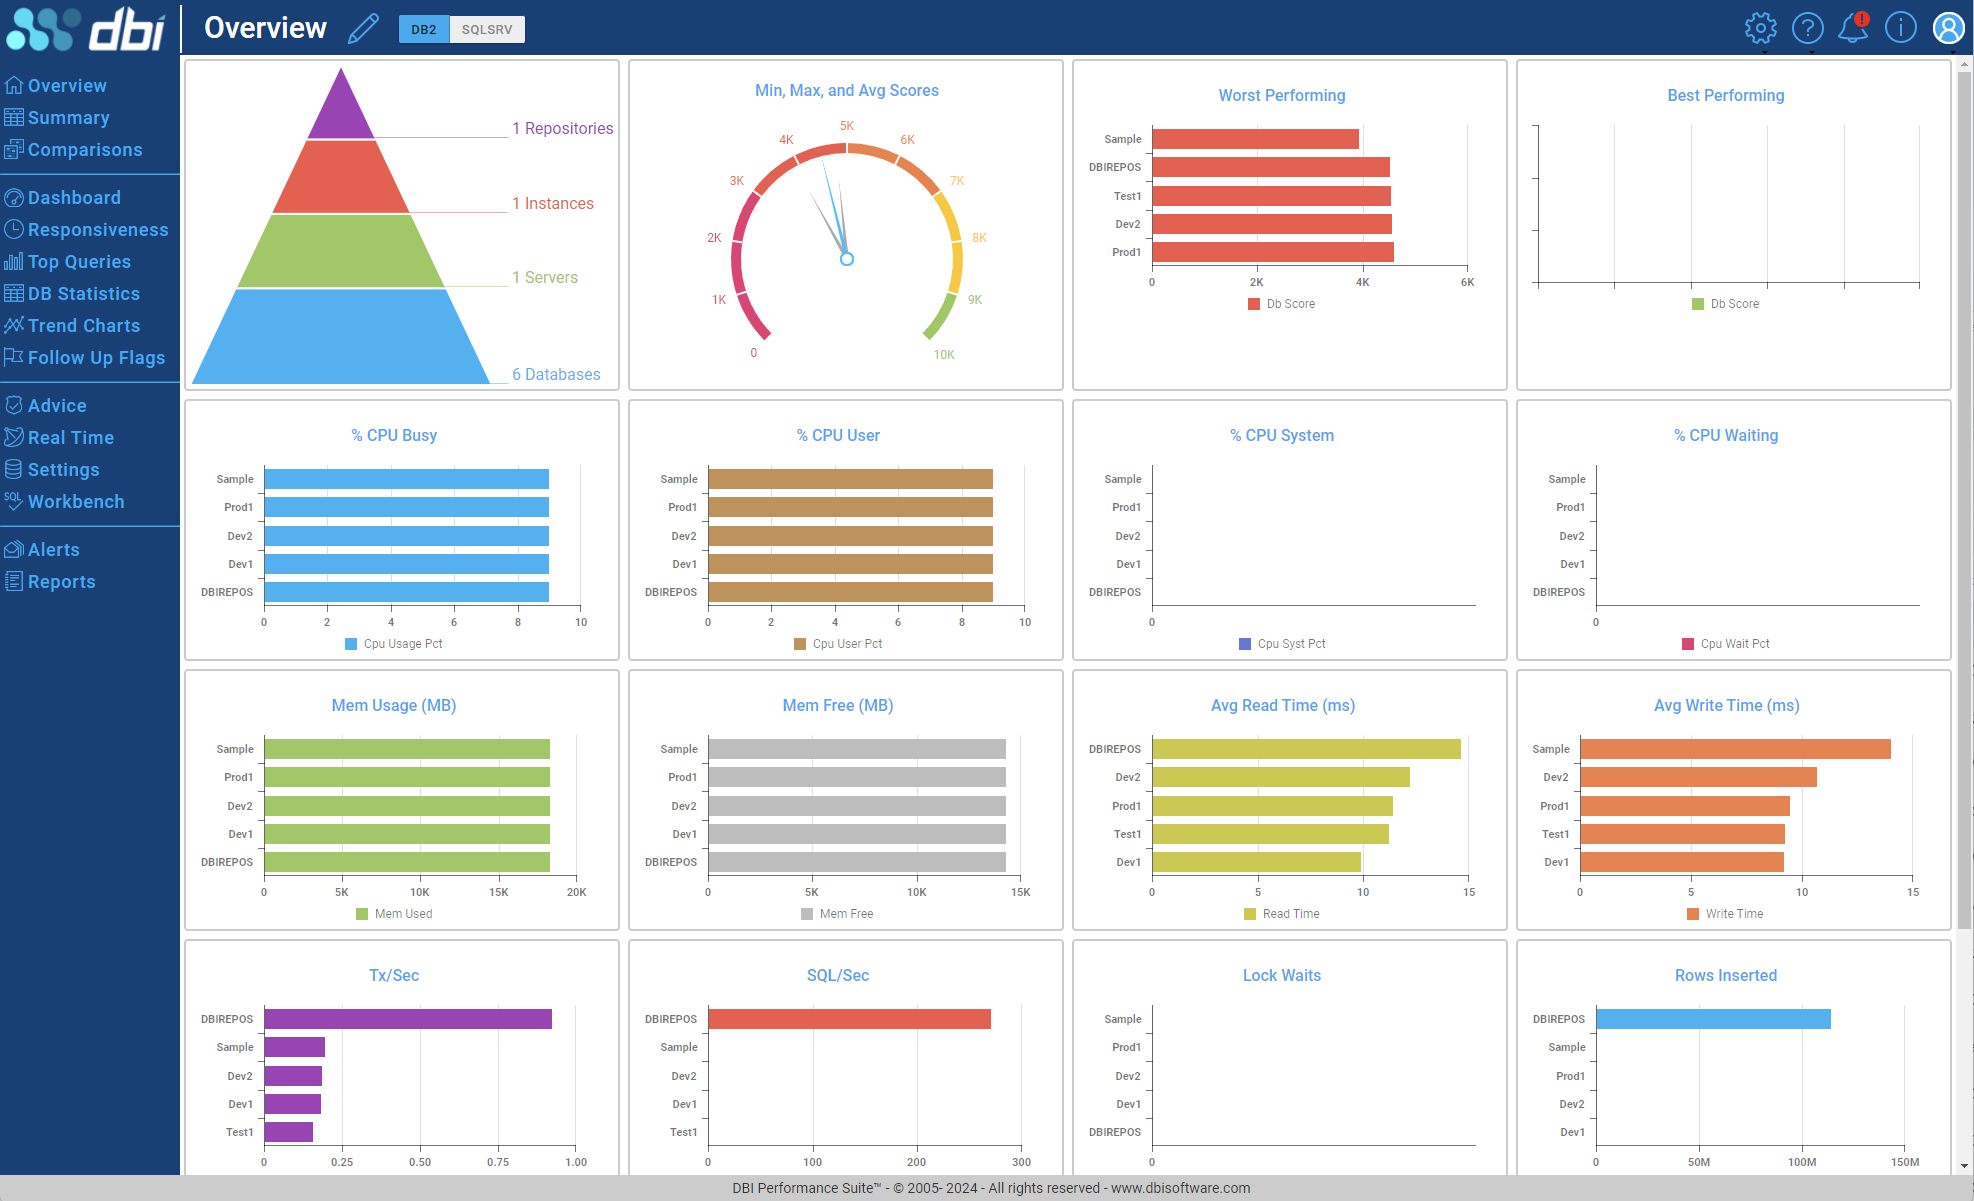Click the Advice shield icon
The height and width of the screenshot is (1201, 1974).
[x=13, y=405]
